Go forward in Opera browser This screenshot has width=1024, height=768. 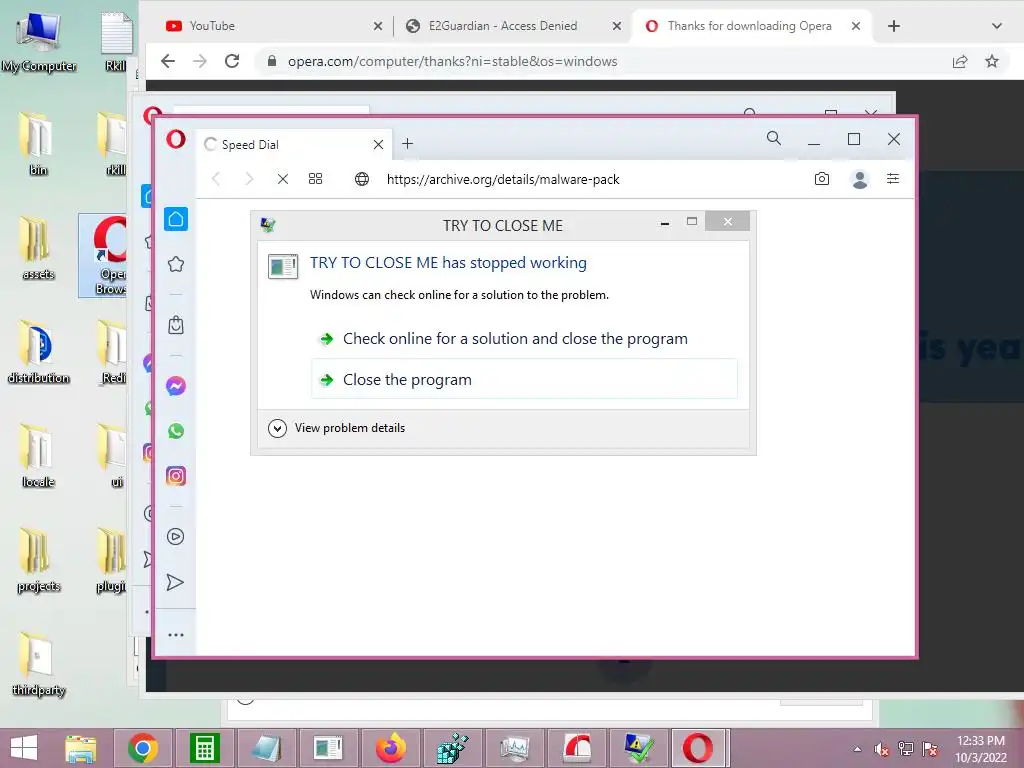[x=249, y=179]
